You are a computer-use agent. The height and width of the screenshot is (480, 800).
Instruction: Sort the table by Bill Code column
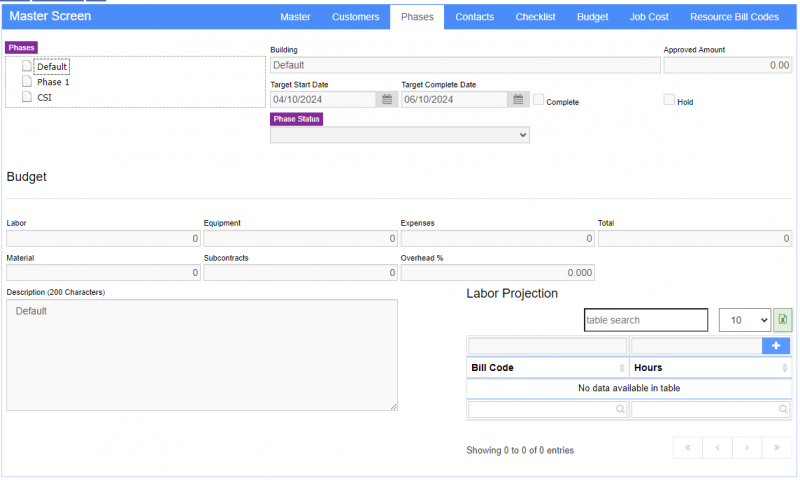[x=547, y=368]
